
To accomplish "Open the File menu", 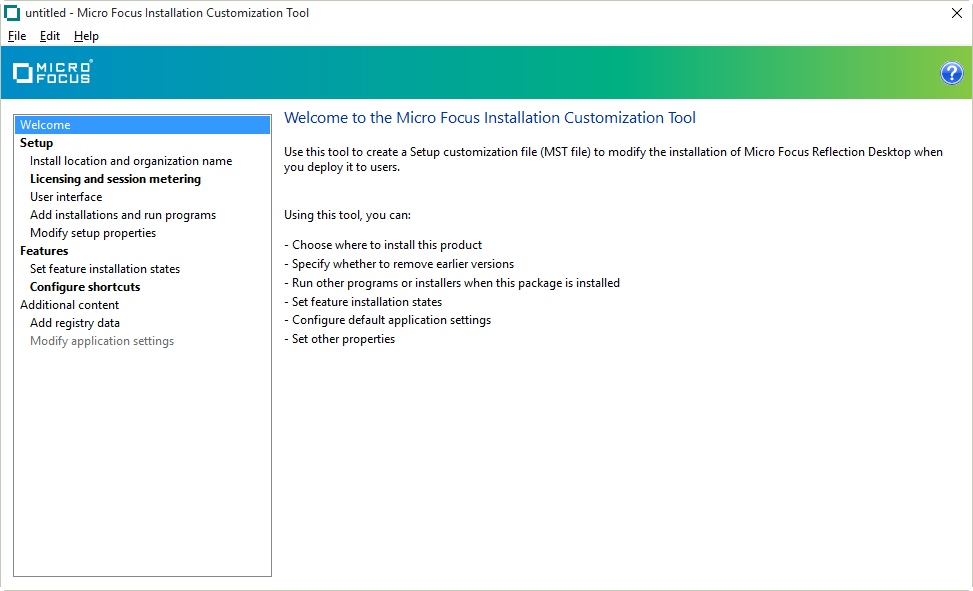I will 17,36.
